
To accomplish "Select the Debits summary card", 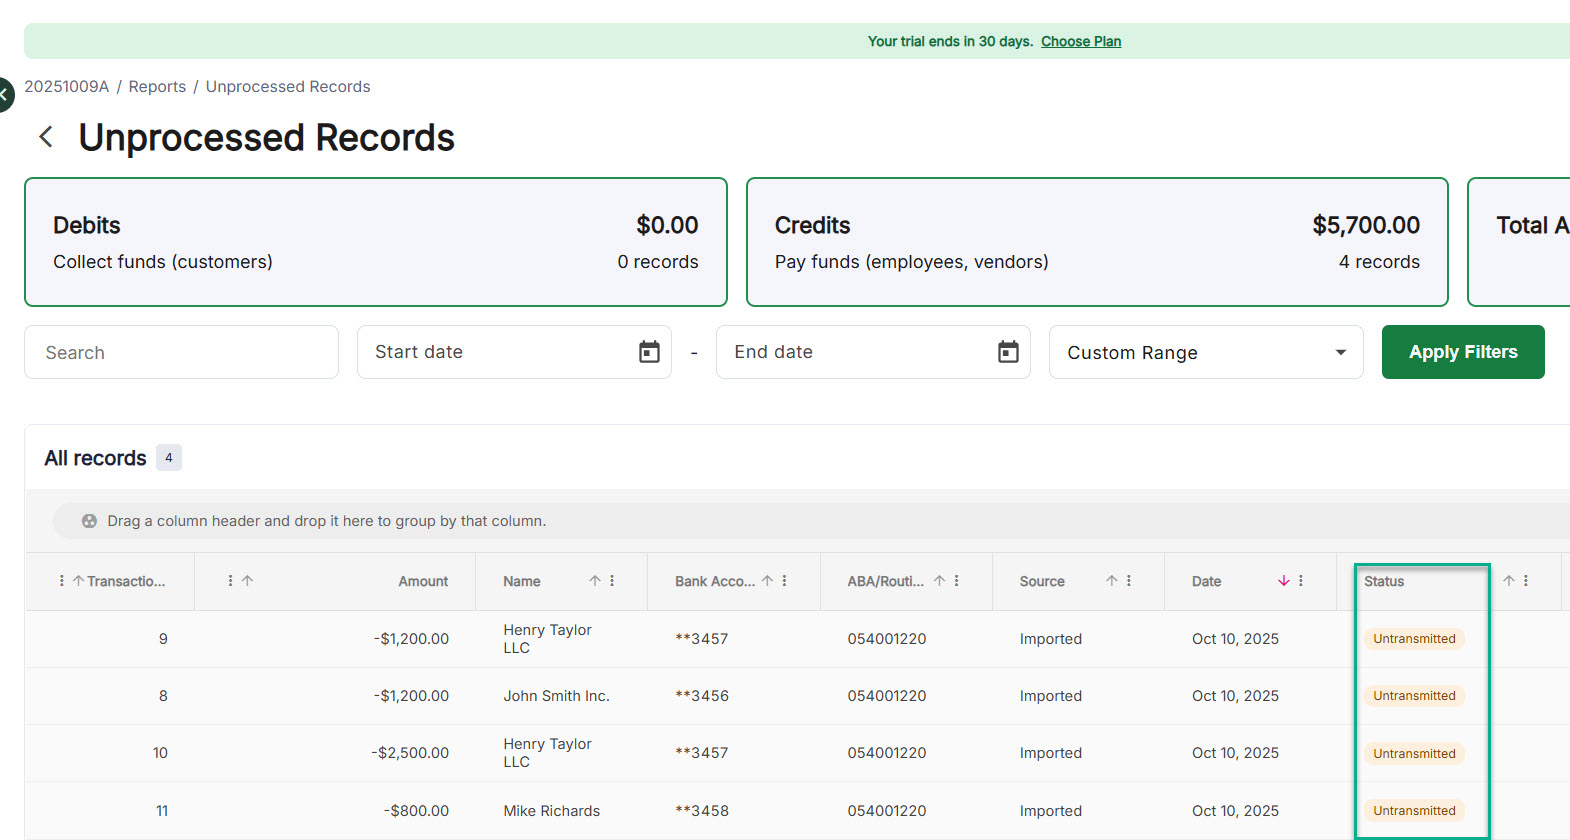I will pos(375,242).
